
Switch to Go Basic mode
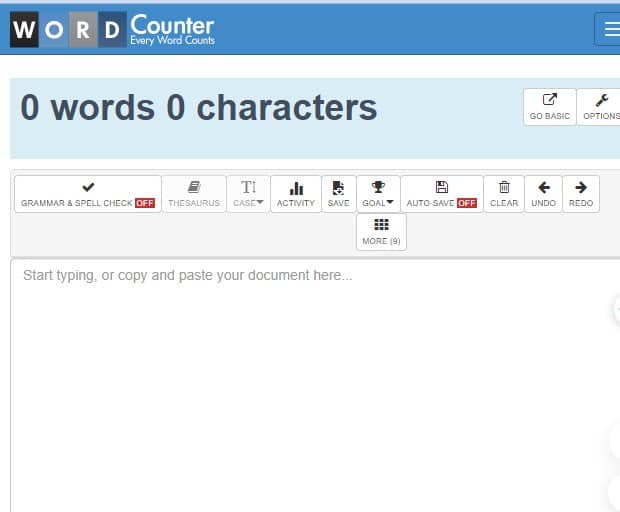click(549, 107)
